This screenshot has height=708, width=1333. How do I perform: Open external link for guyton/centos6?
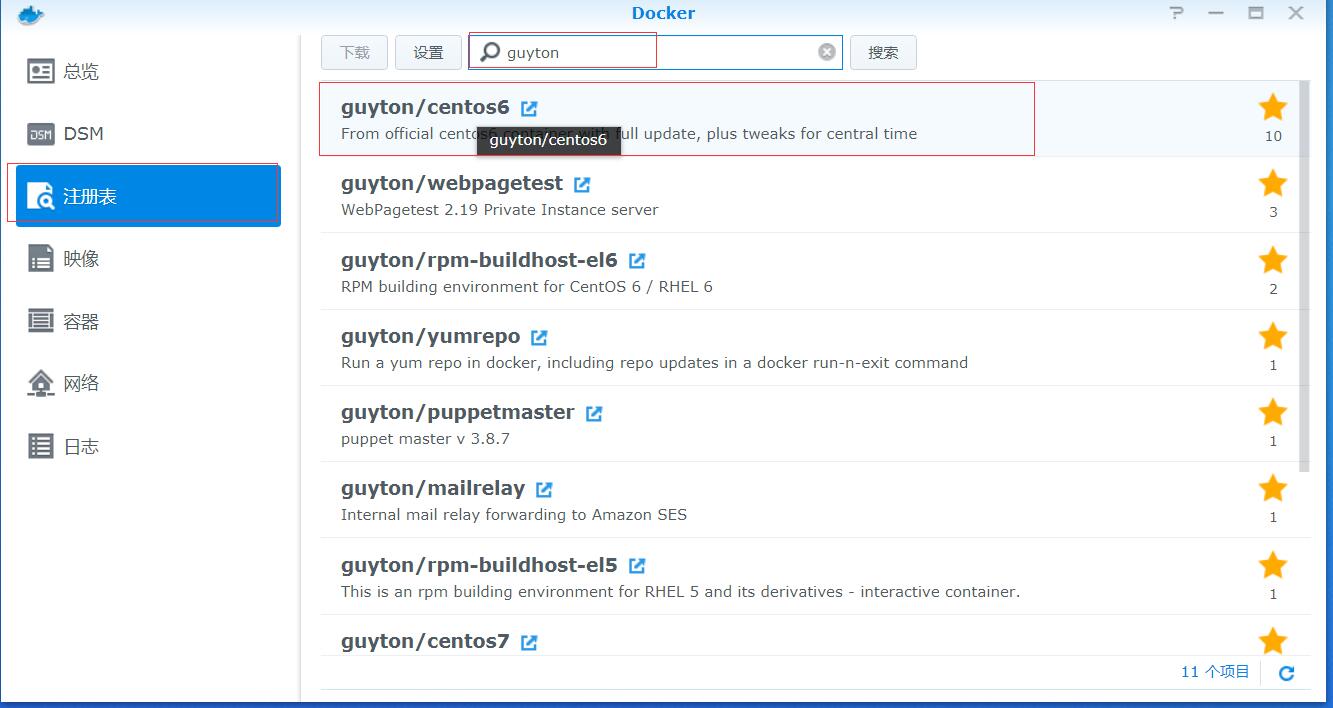click(x=529, y=108)
